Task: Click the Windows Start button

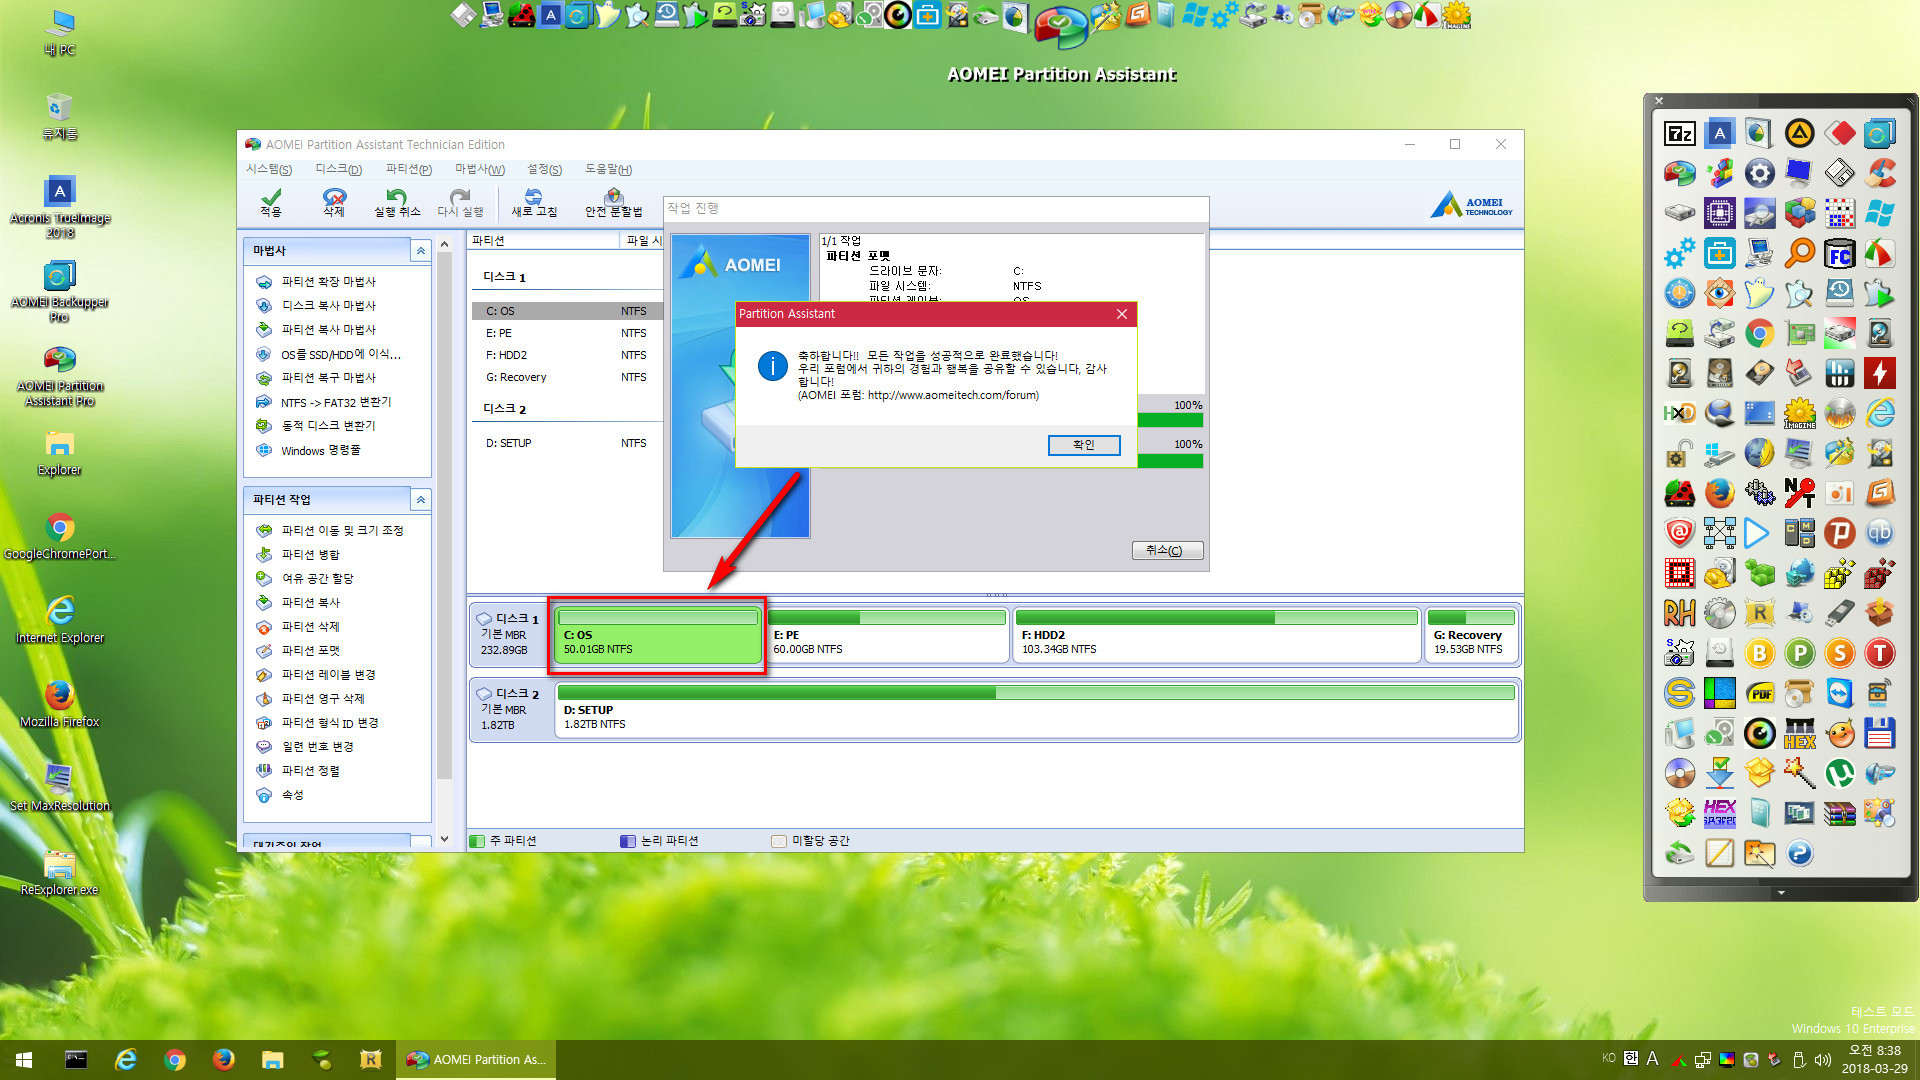Action: coord(24,1060)
